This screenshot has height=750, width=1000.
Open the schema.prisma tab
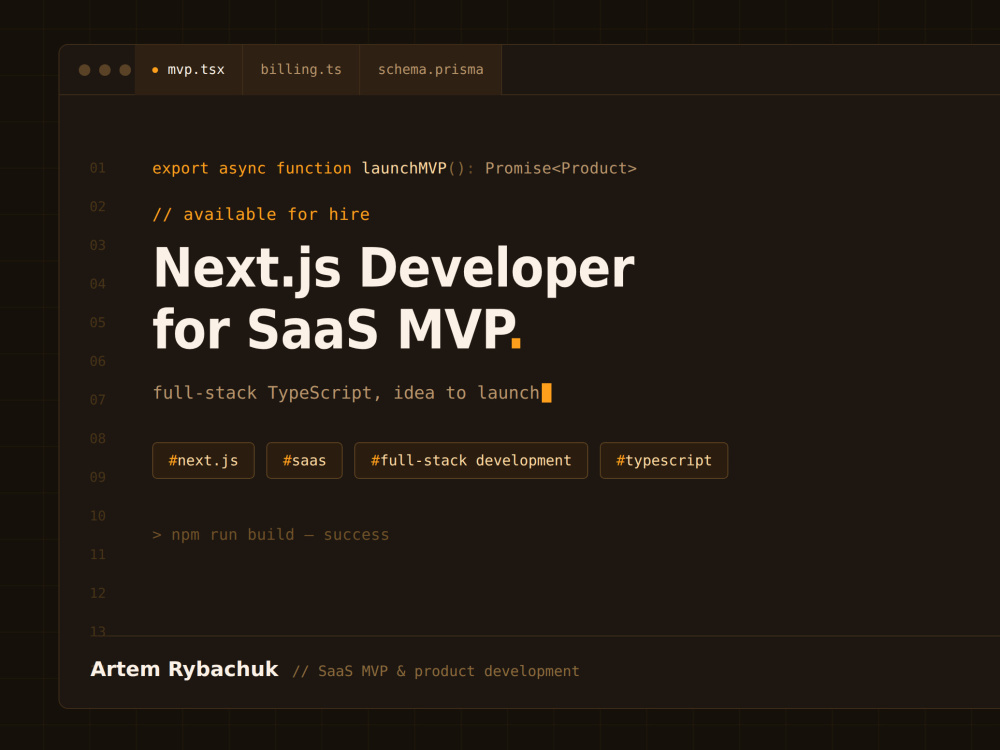point(430,70)
